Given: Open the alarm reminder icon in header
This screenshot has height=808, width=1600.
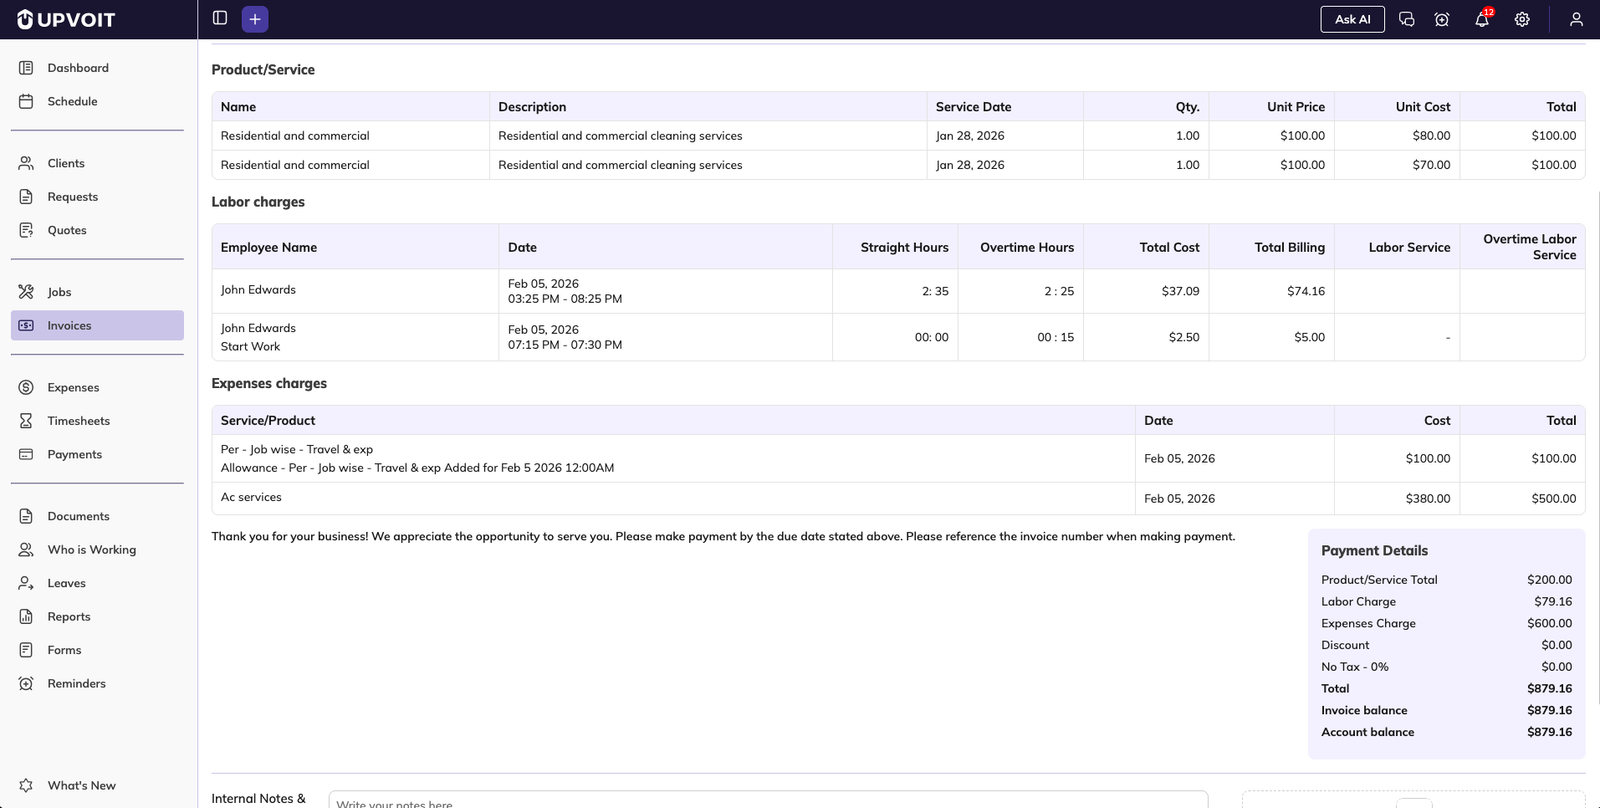Looking at the screenshot, I should coord(1442,19).
